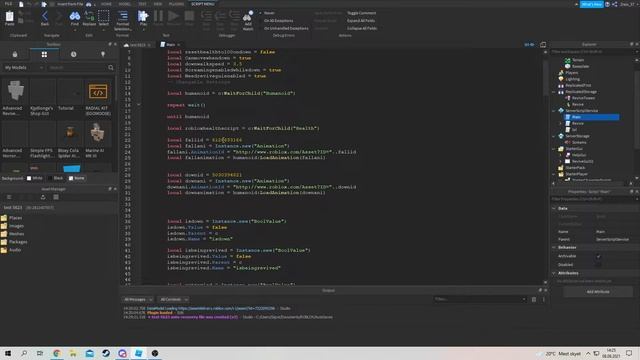Click the Paste clipboard icon
640x360 pixels.
pyautogui.click(x=9, y=18)
